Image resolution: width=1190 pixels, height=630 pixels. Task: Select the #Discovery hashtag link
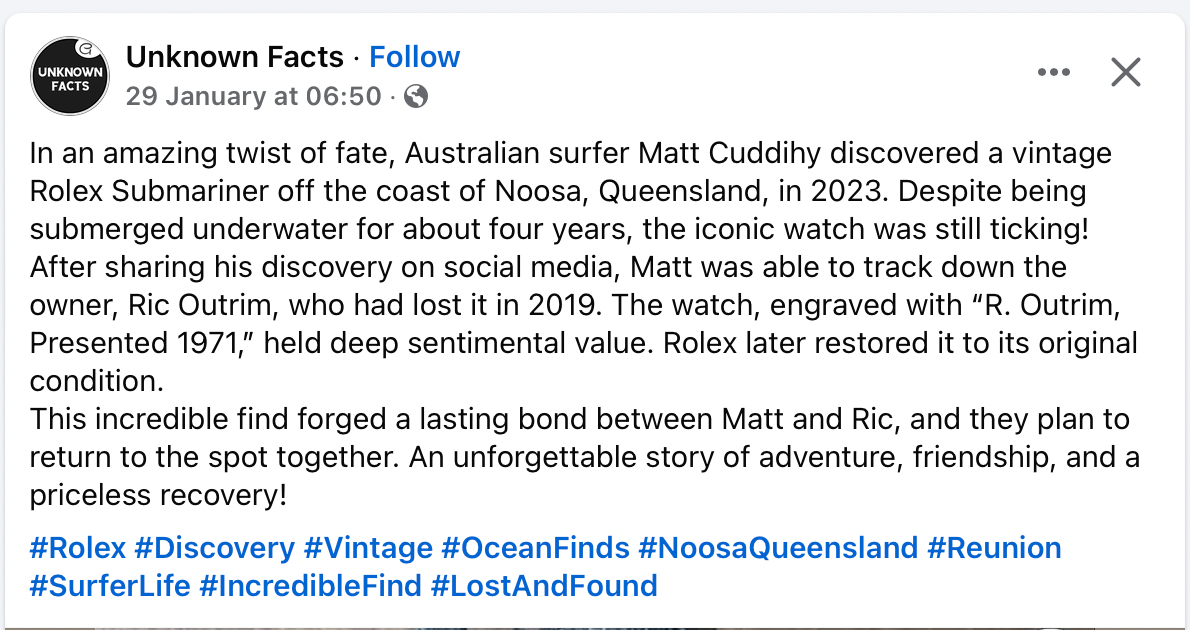click(x=215, y=548)
